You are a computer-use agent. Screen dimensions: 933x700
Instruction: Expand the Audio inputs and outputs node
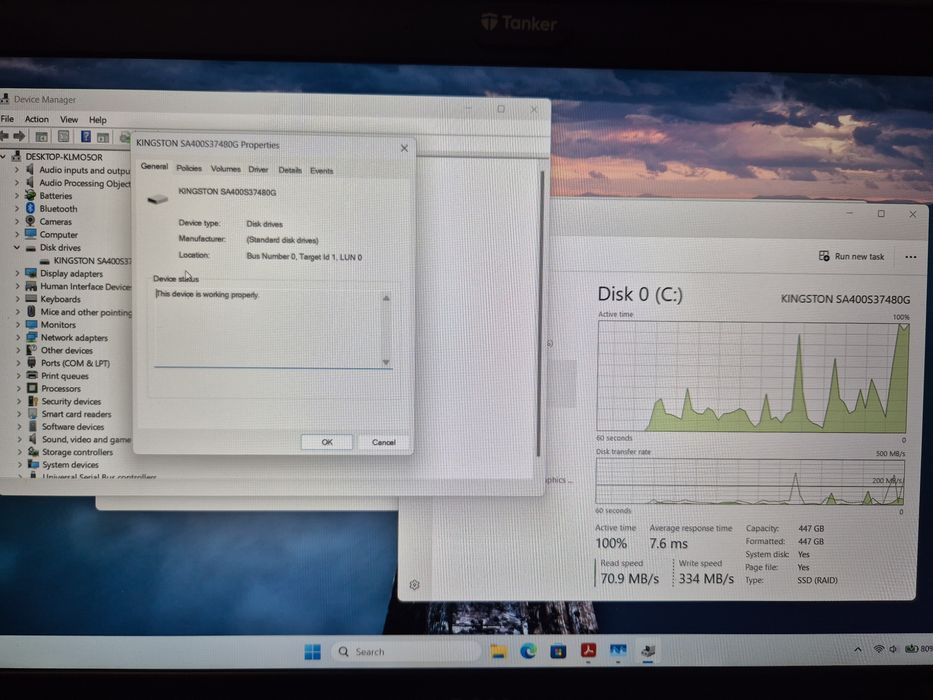coord(17,170)
